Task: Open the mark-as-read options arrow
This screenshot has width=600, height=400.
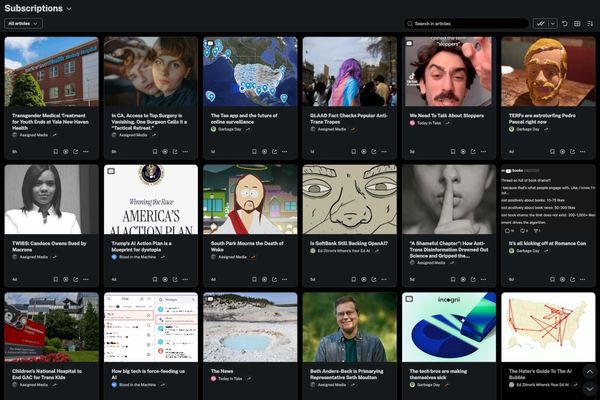Action: (x=553, y=24)
